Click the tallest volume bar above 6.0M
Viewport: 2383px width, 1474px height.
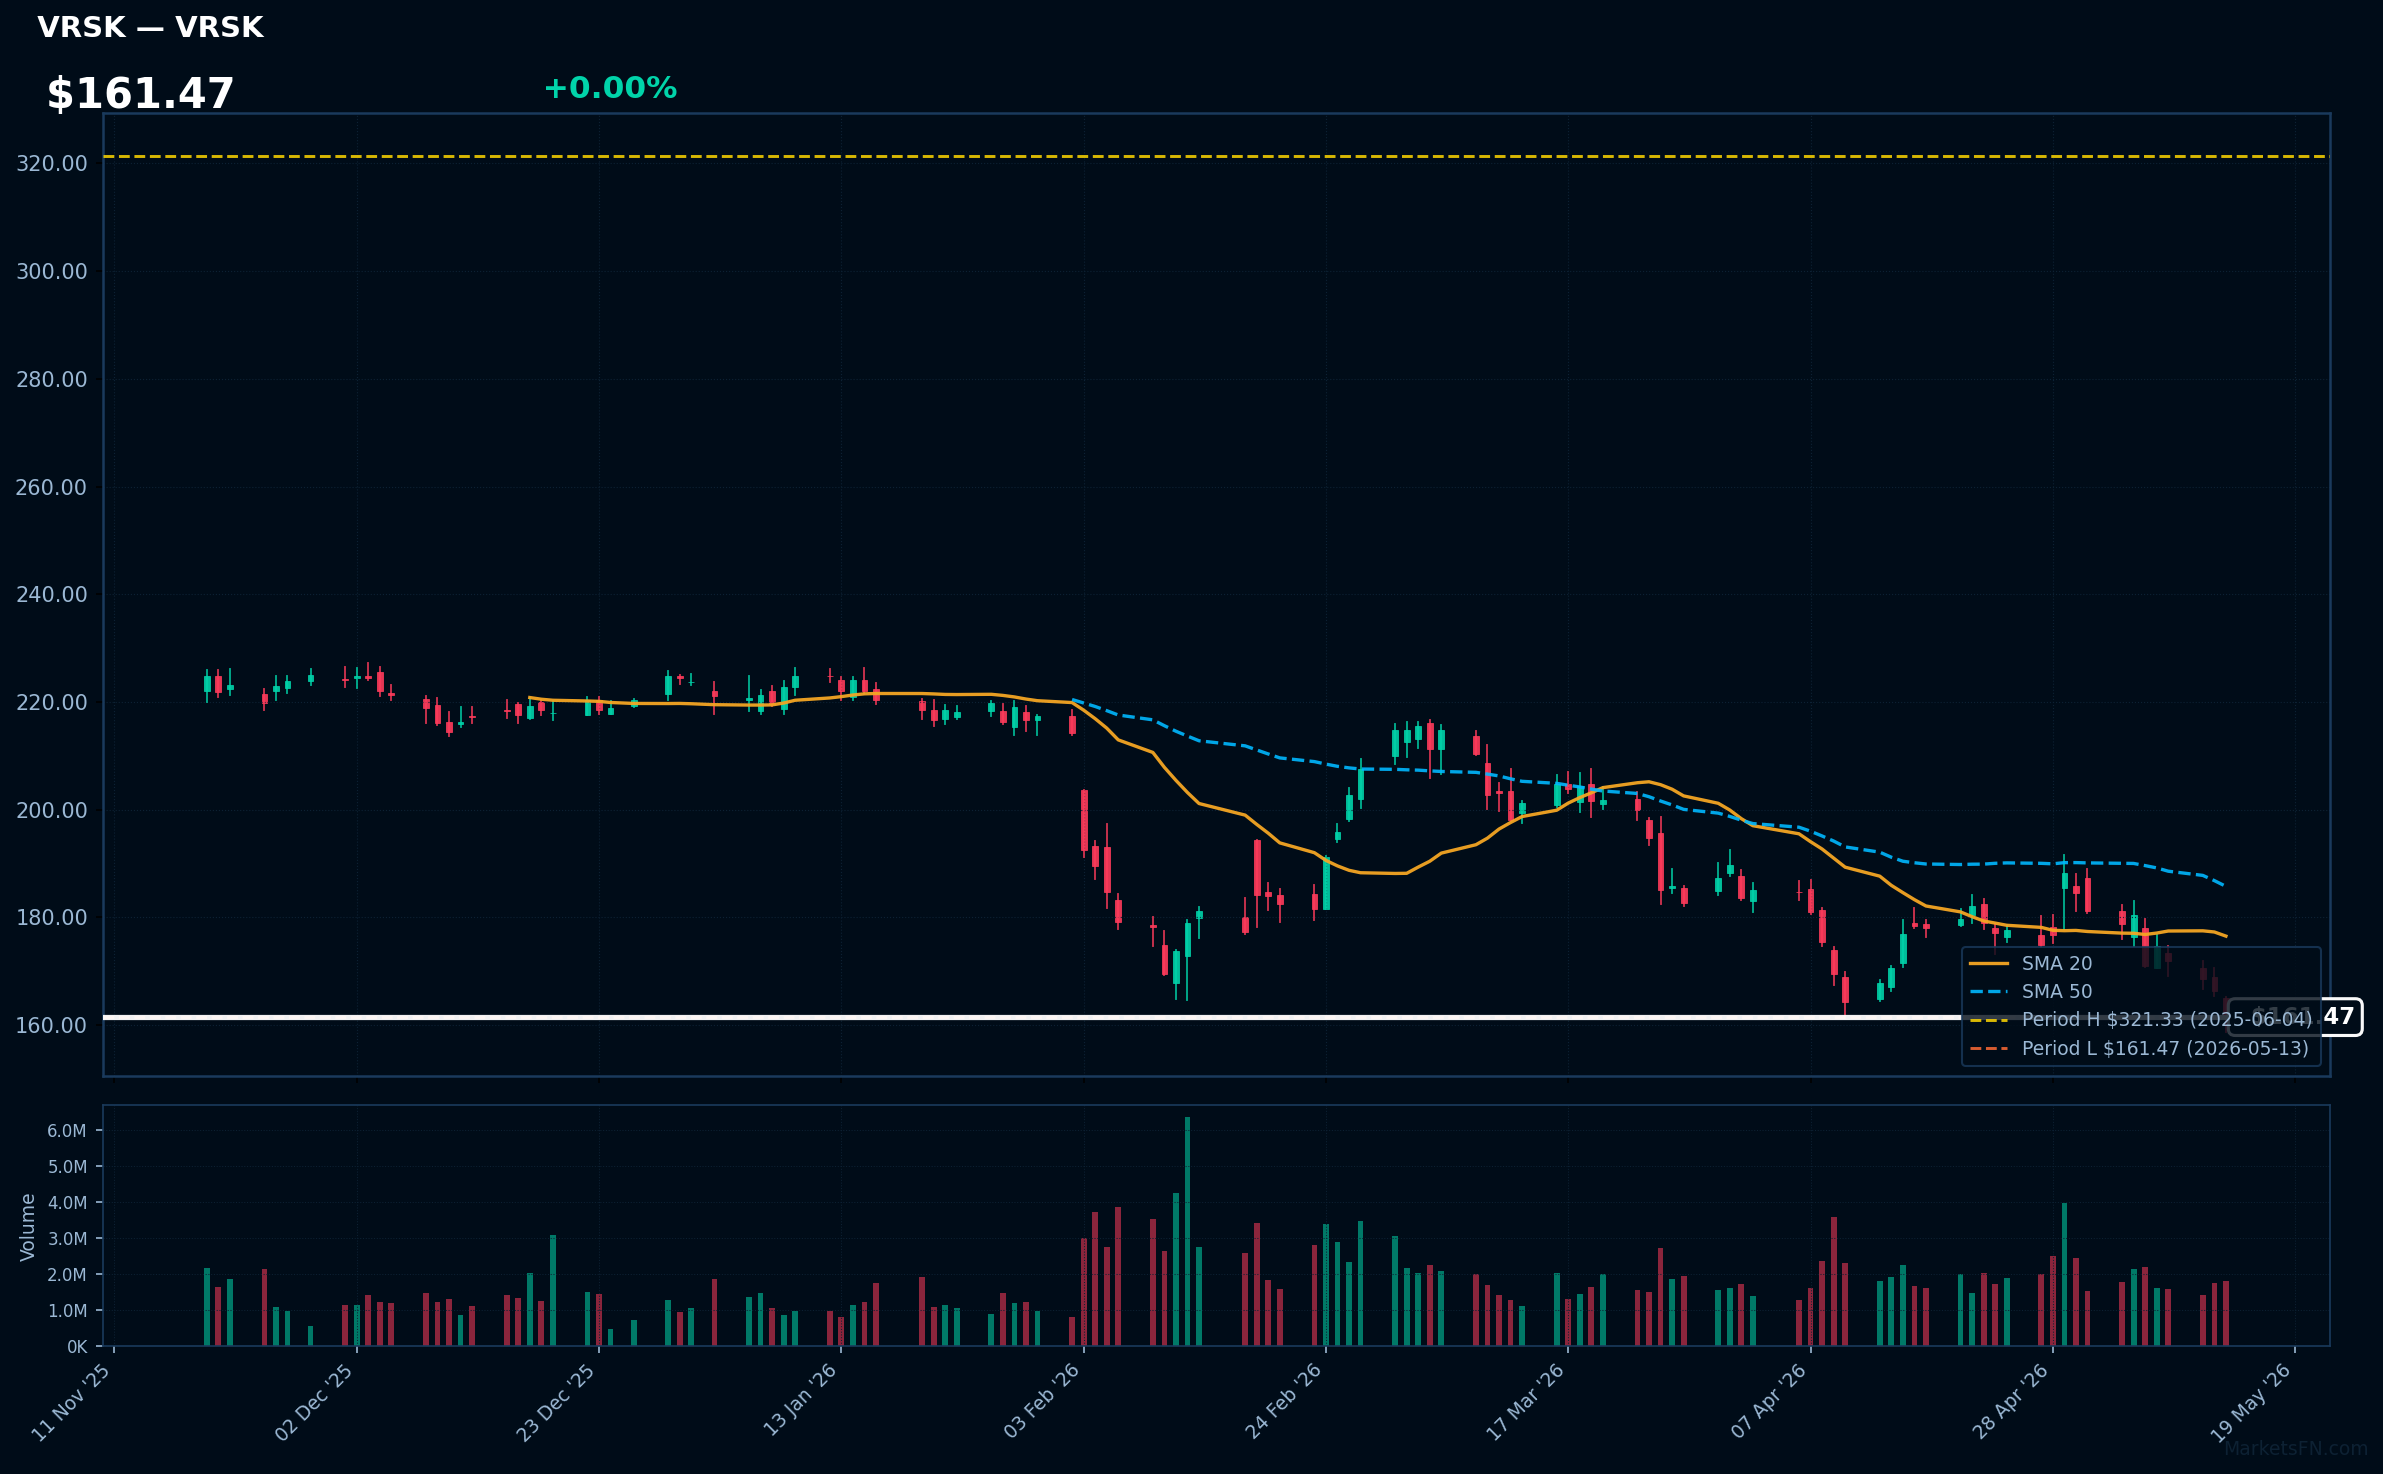[x=1187, y=1231]
